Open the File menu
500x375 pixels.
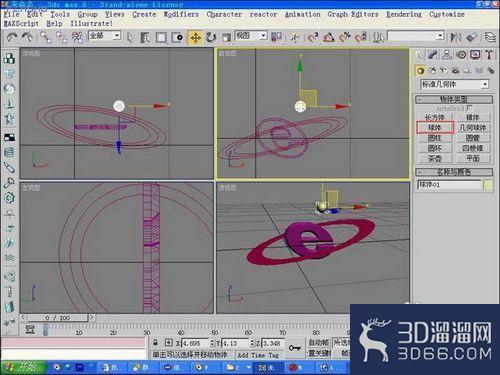pyautogui.click(x=11, y=14)
